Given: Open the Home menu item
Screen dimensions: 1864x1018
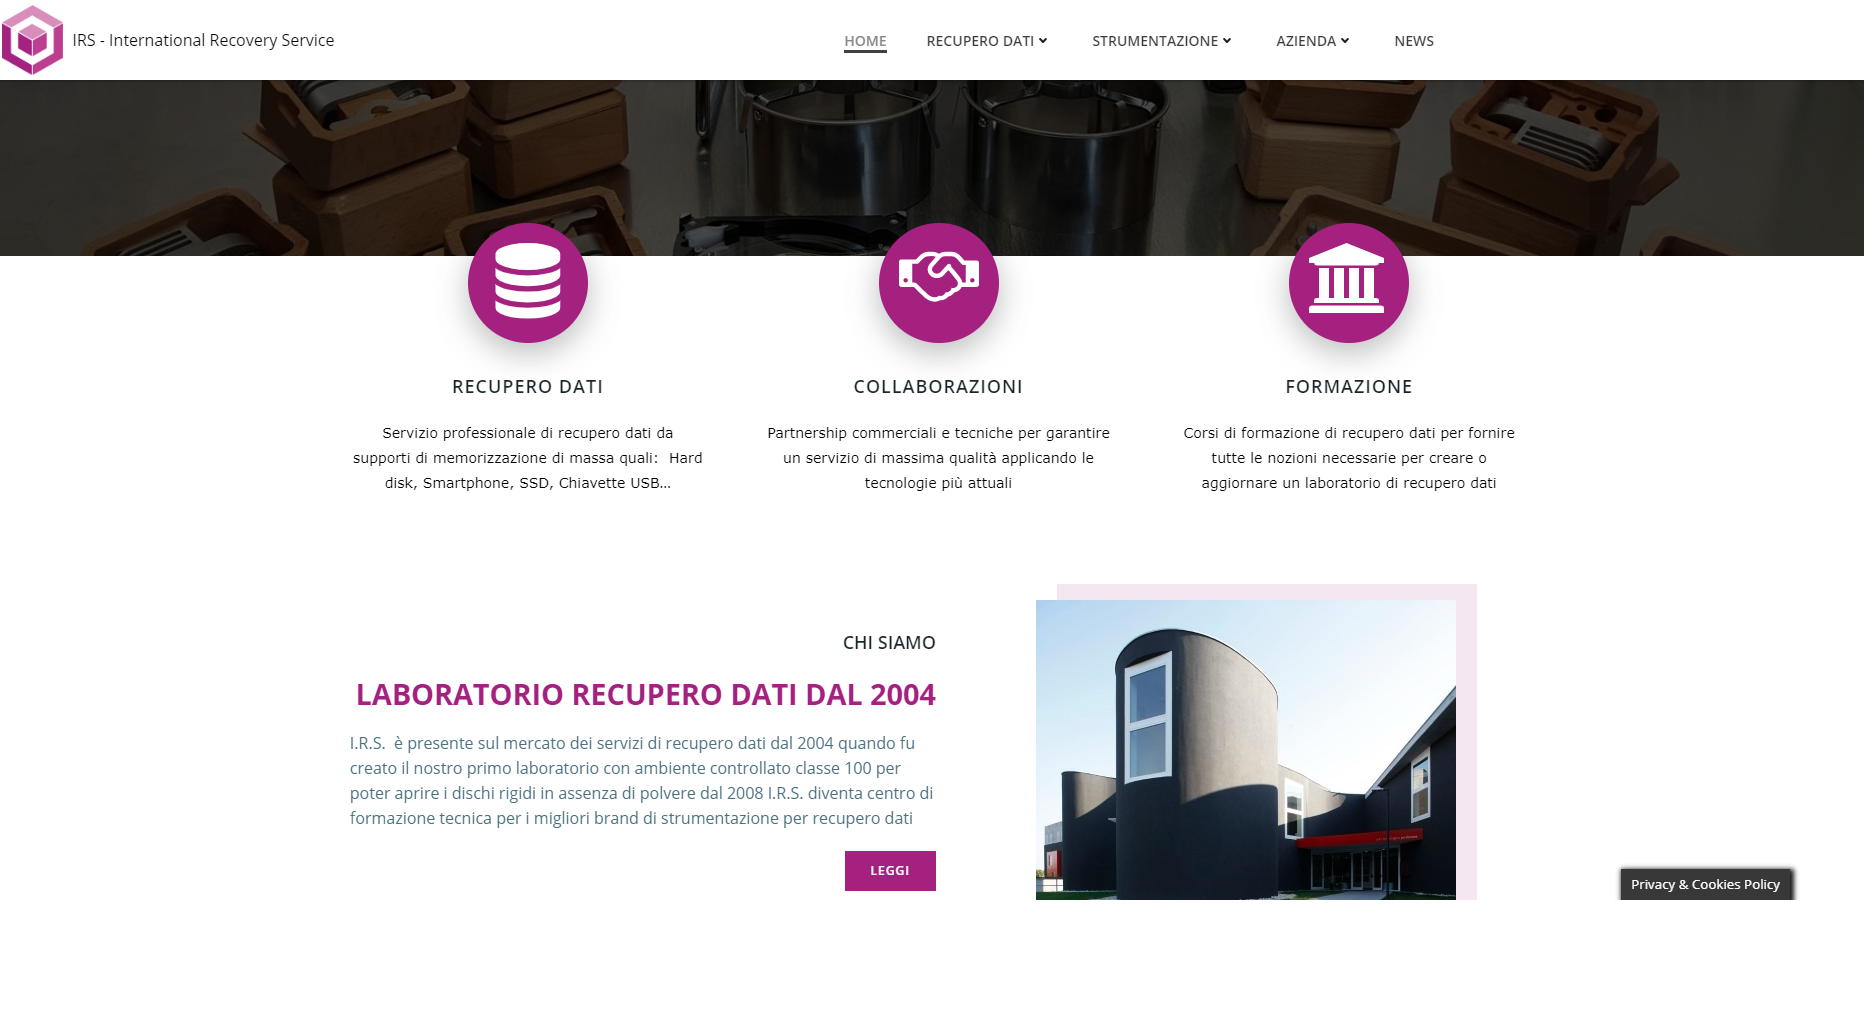Looking at the screenshot, I should click(x=865, y=41).
